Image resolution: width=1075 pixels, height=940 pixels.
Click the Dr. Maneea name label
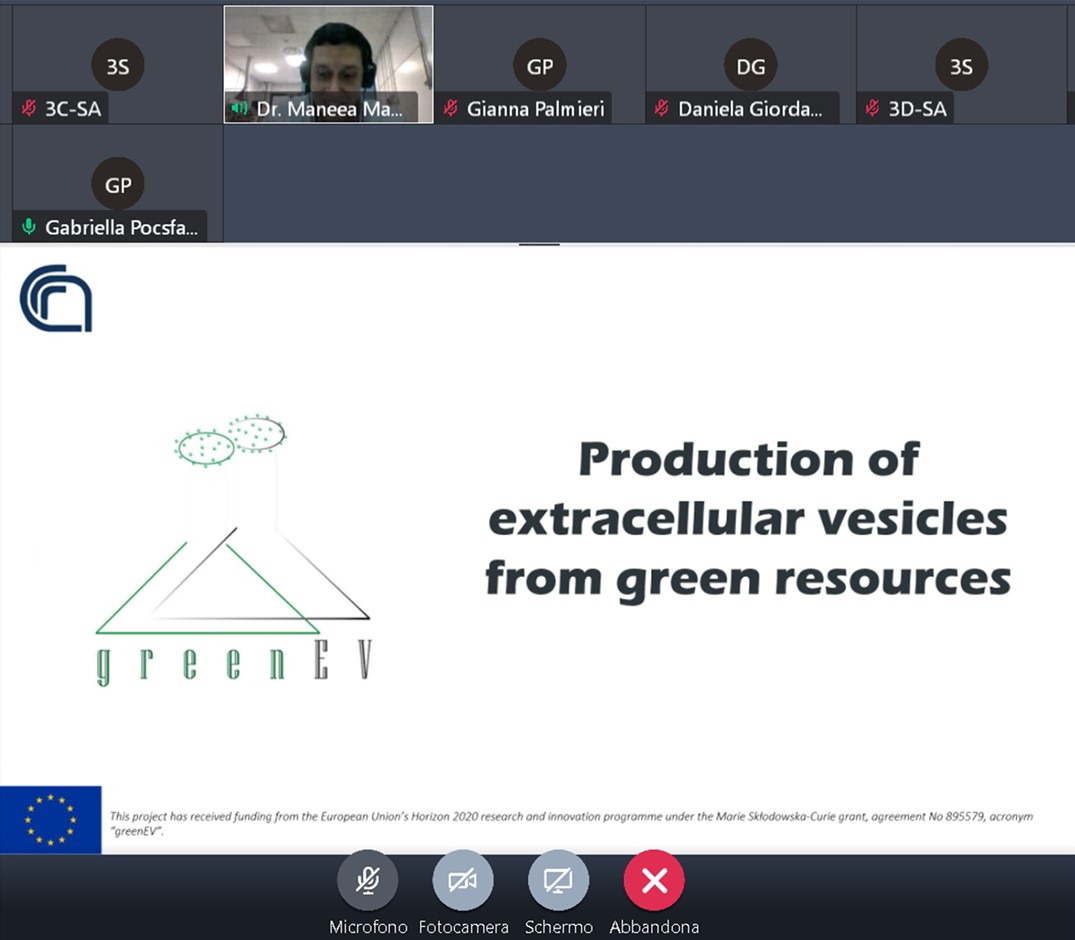[x=329, y=109]
